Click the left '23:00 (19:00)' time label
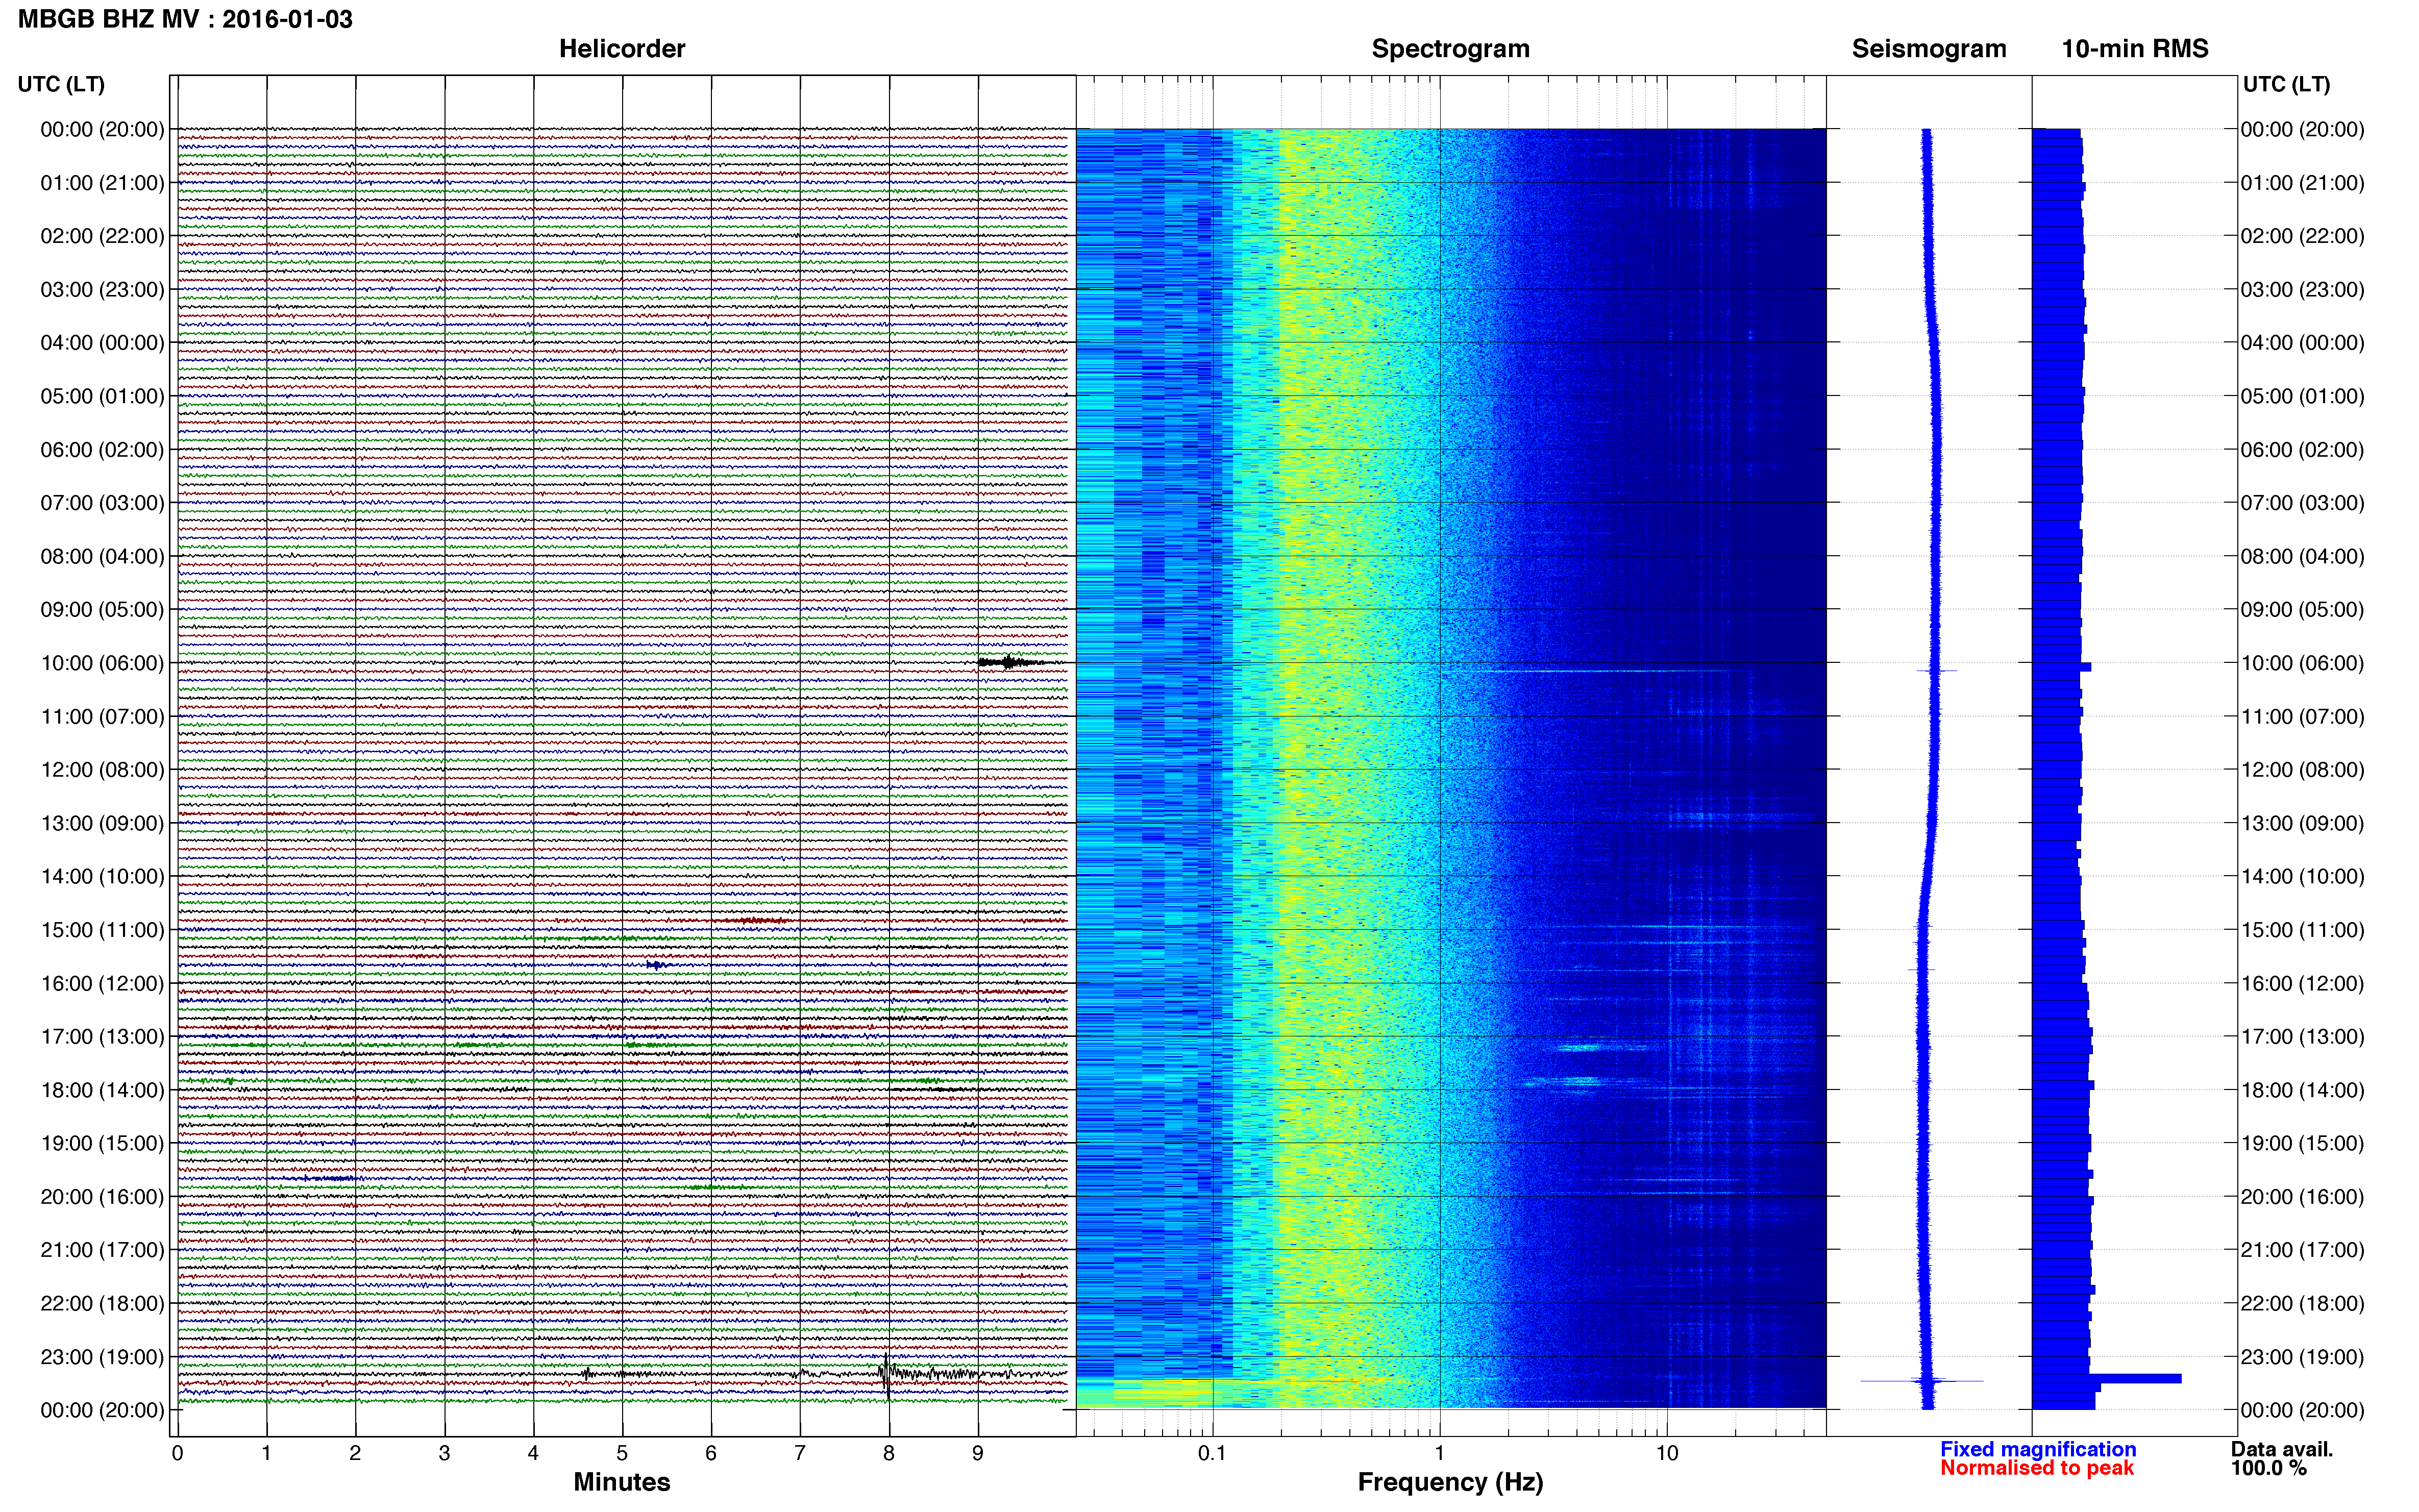This screenshot has height=1512, width=2419. [102, 1357]
